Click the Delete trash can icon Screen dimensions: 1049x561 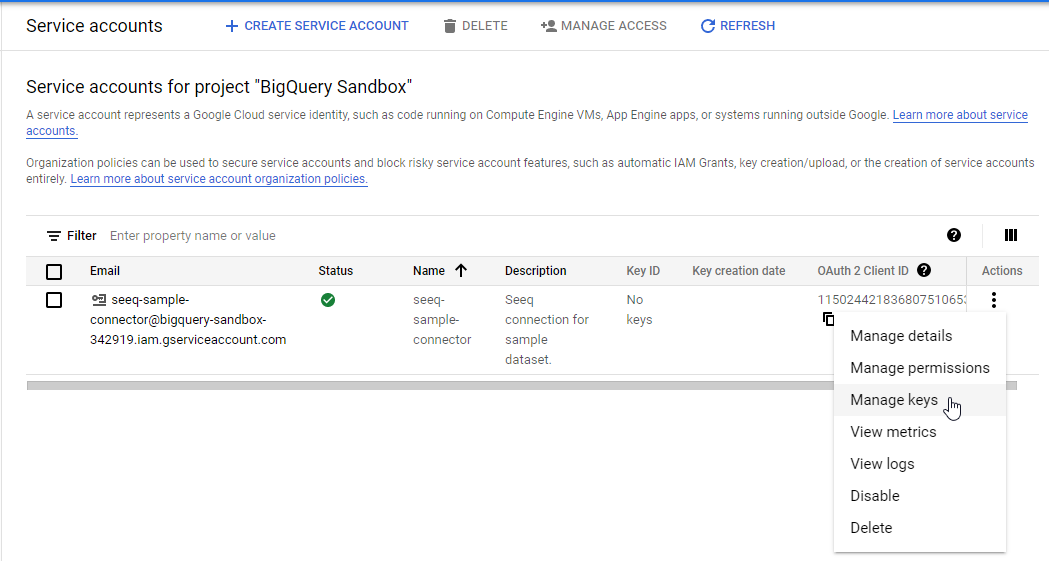click(450, 26)
